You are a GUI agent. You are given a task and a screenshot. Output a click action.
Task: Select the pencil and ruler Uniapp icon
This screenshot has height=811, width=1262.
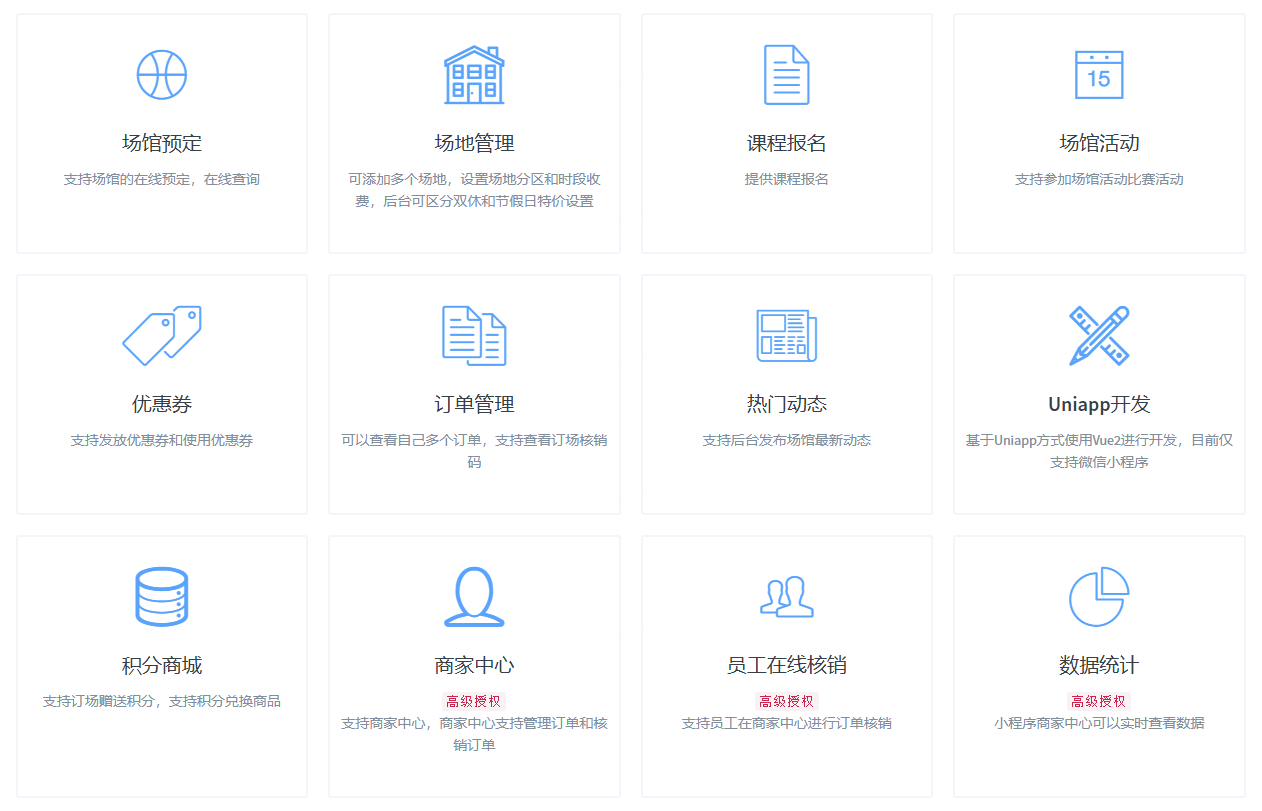1099,336
